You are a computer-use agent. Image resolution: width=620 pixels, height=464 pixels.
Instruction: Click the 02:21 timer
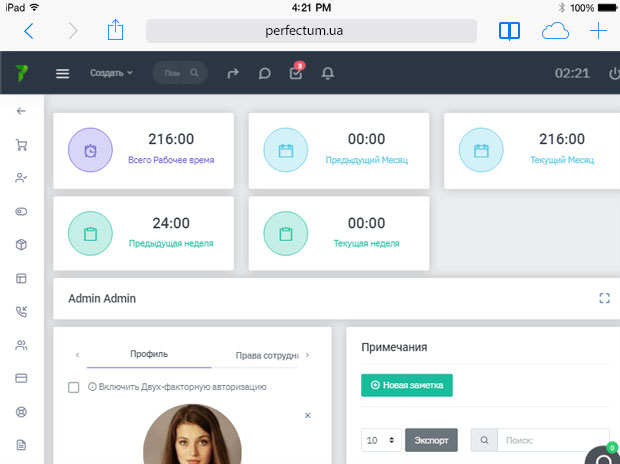[x=572, y=73]
